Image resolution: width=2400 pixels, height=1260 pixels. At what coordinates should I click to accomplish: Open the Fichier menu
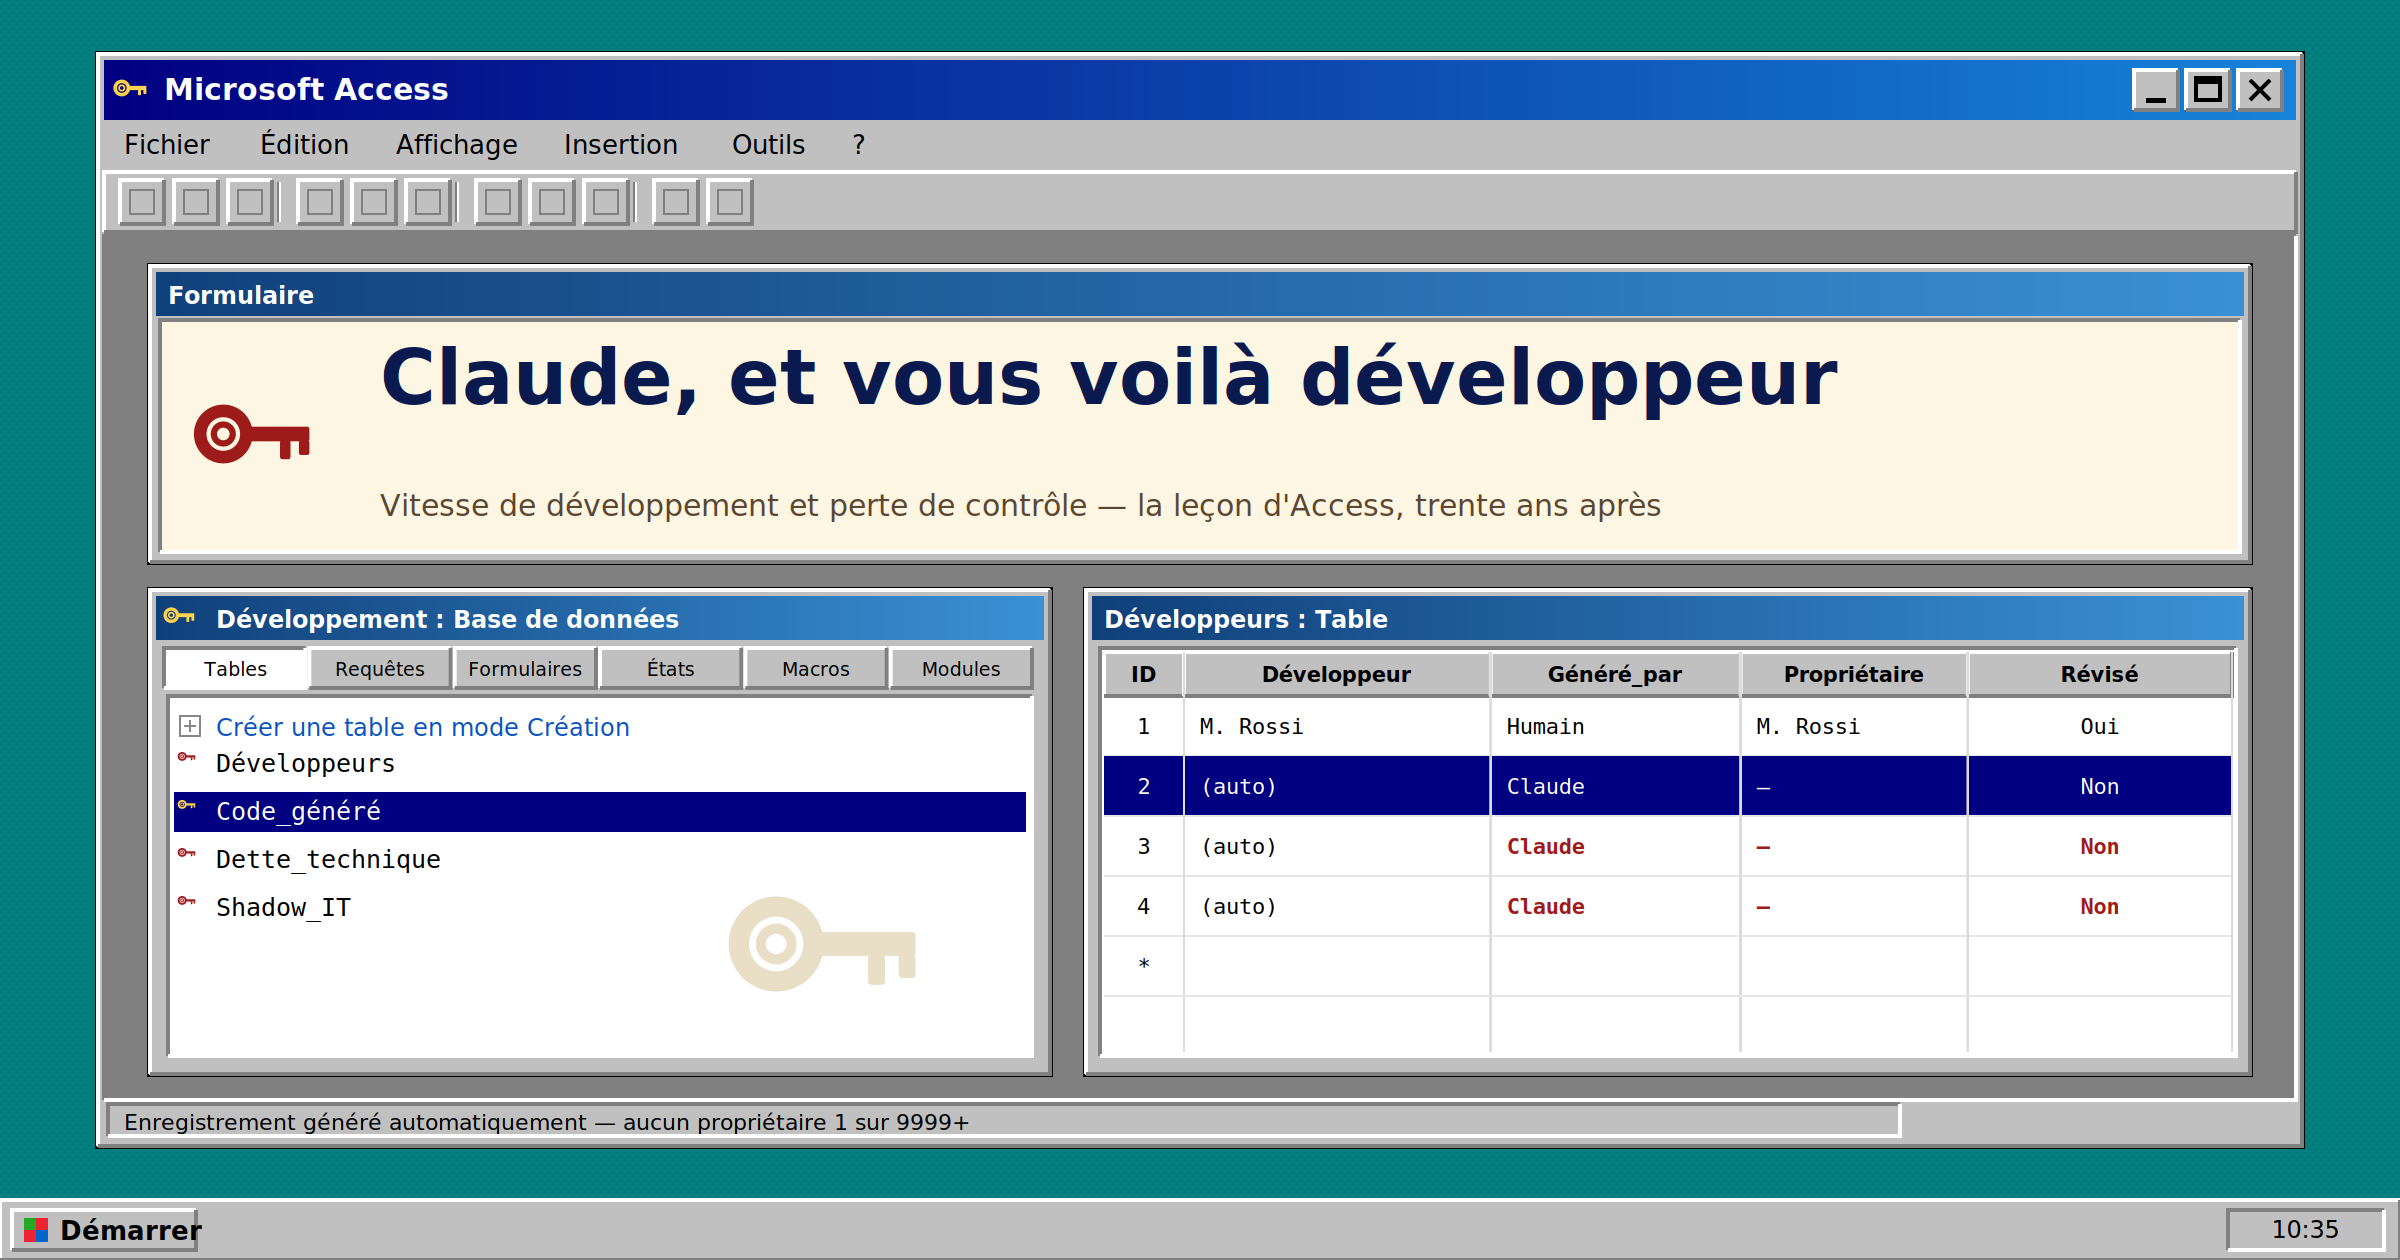pyautogui.click(x=167, y=145)
